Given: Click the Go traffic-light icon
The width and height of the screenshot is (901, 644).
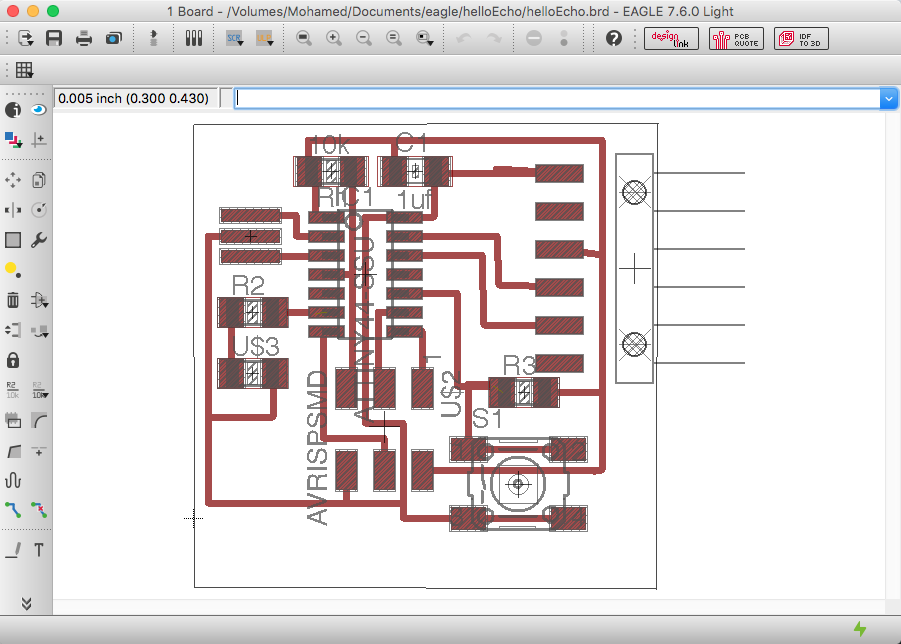Looking at the screenshot, I should pyautogui.click(x=564, y=38).
